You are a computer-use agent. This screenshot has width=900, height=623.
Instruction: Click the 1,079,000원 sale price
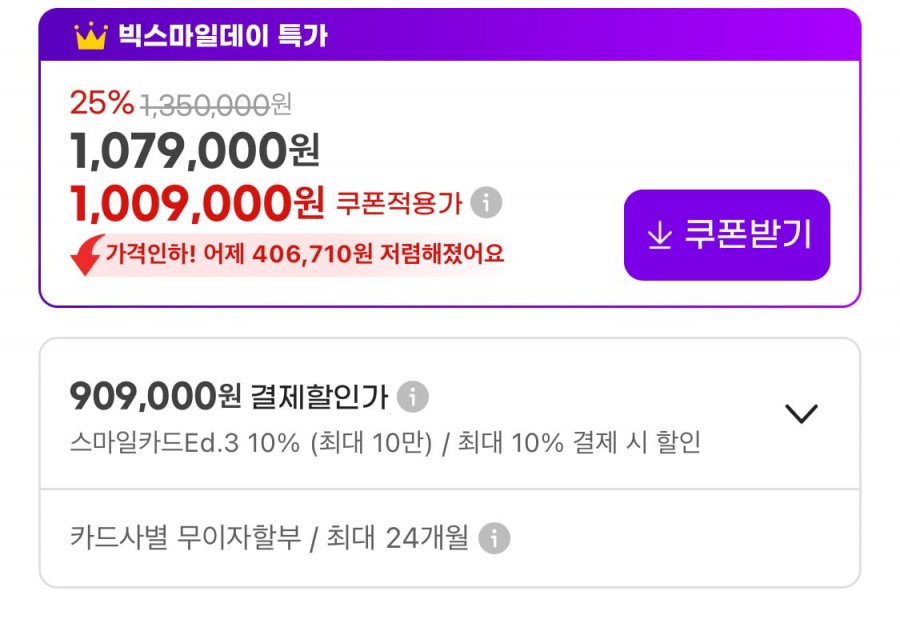pyautogui.click(x=195, y=151)
